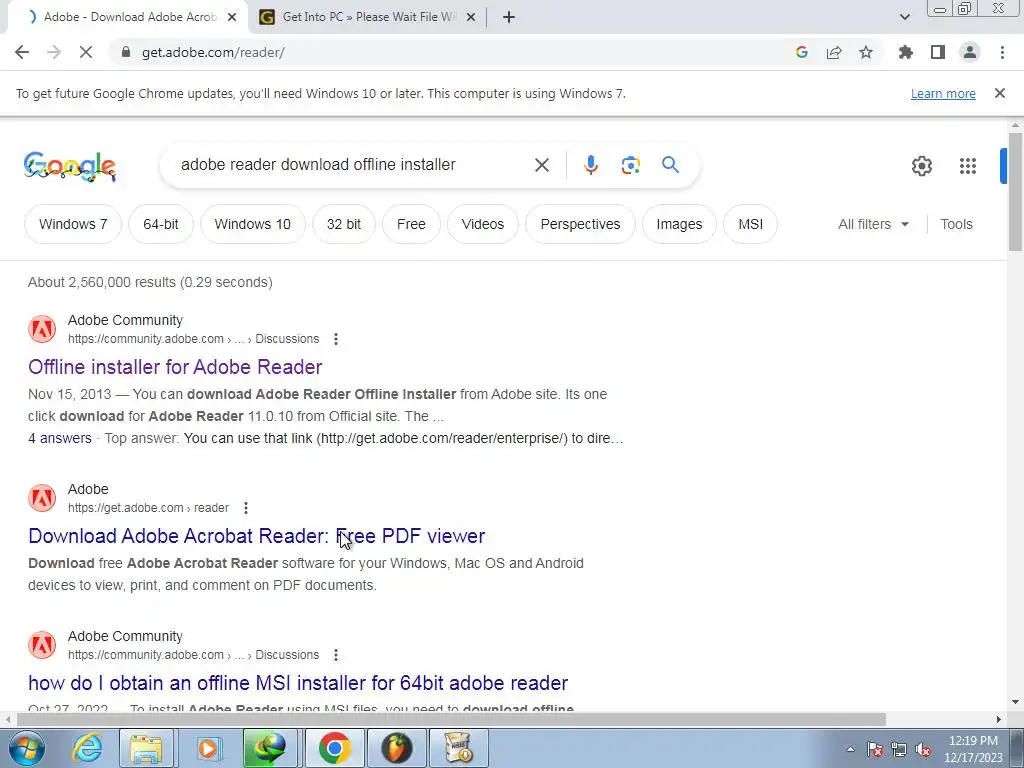Click the muted volume tray icon
Screen dimensions: 1024x768
click(x=923, y=750)
